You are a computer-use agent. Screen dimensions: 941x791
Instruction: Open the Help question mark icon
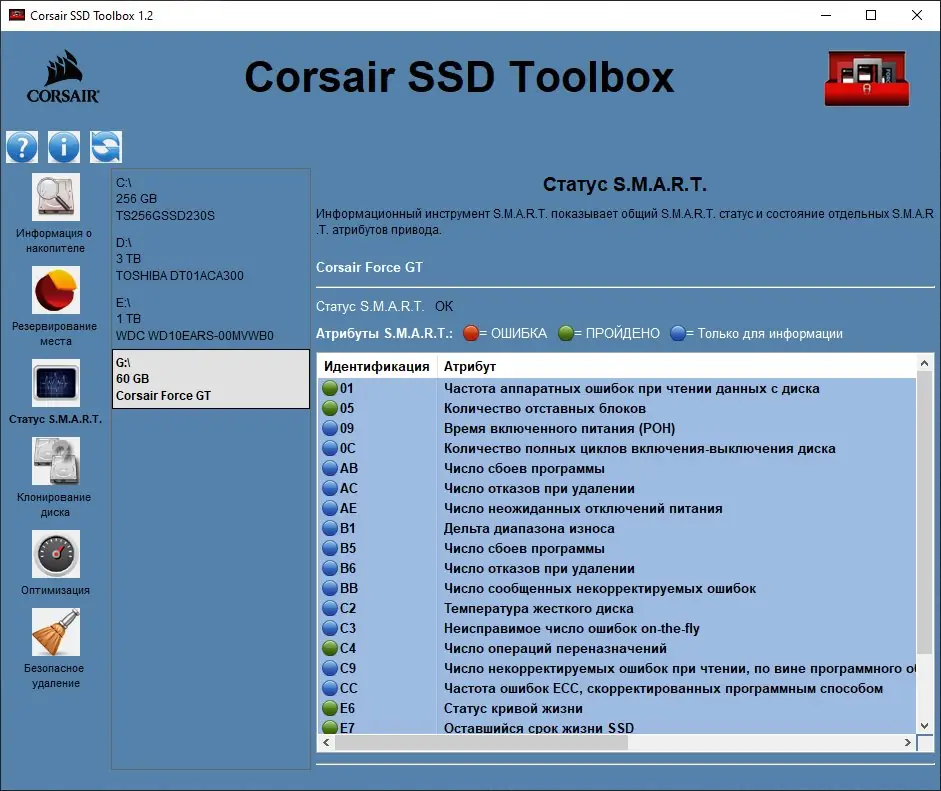(x=22, y=147)
